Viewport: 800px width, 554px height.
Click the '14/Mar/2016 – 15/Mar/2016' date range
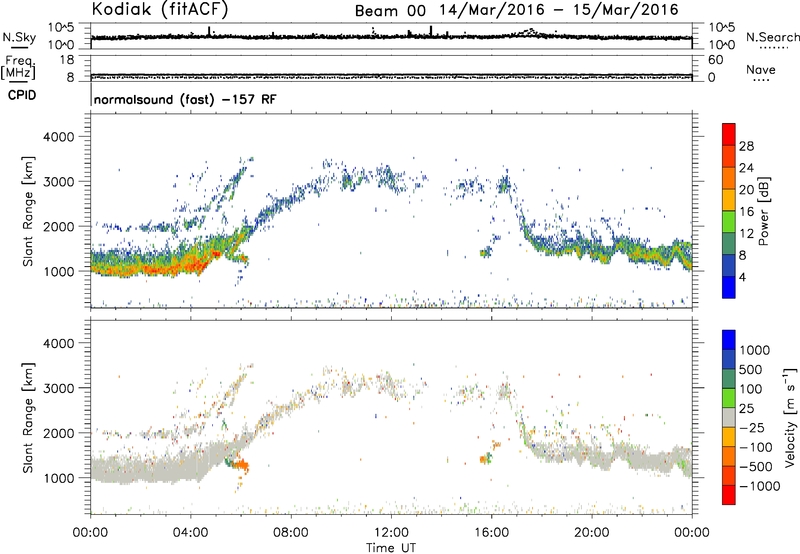[559, 10]
